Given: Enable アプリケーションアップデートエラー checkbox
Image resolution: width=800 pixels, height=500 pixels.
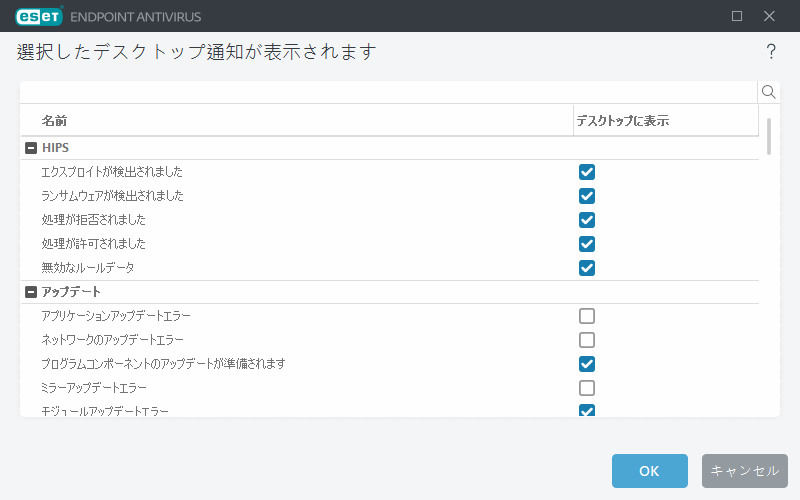Looking at the screenshot, I should (587, 316).
